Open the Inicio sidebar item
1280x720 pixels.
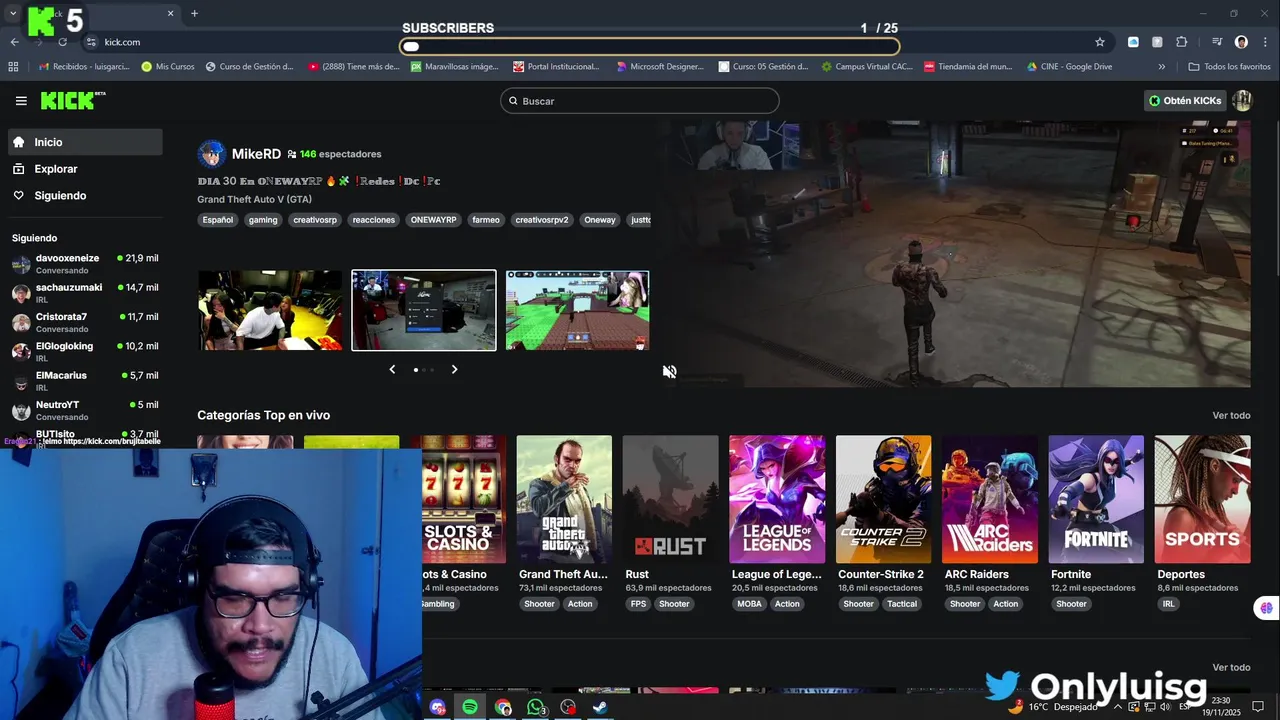85,142
